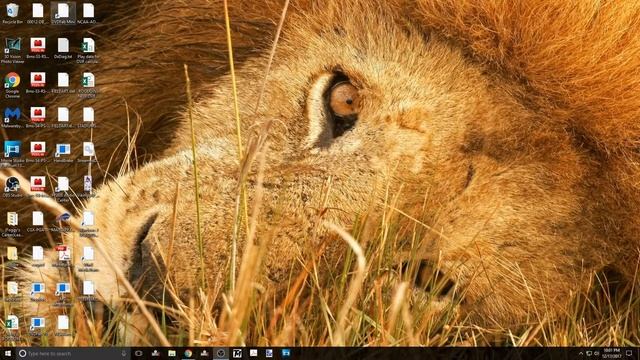Open Task View from the taskbar

click(139, 353)
